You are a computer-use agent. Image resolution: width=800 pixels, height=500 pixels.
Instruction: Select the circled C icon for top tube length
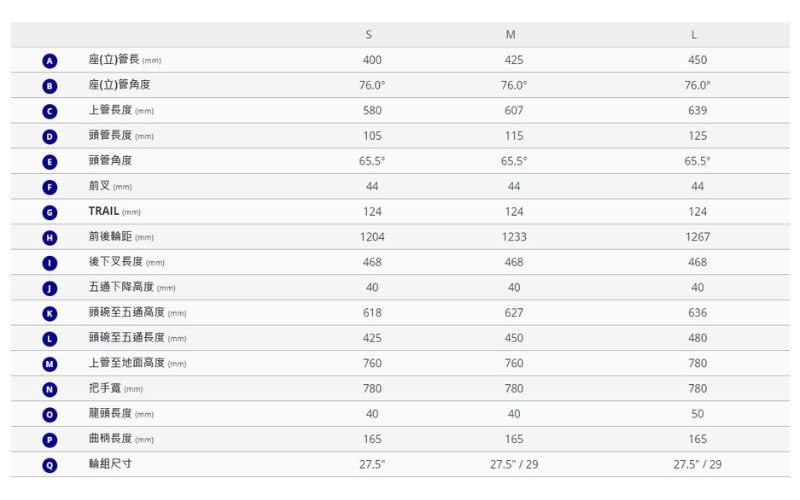[x=49, y=112]
